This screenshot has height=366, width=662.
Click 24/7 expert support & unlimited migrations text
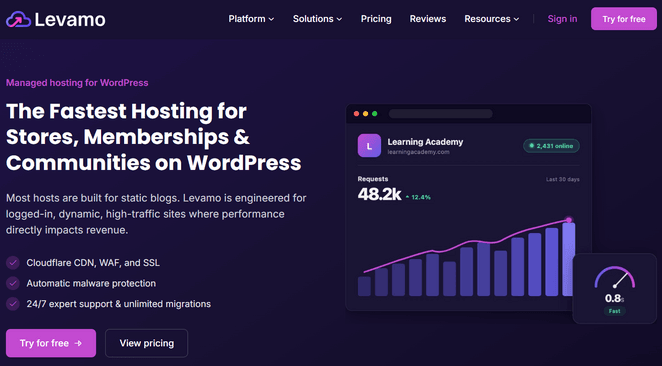coord(118,304)
